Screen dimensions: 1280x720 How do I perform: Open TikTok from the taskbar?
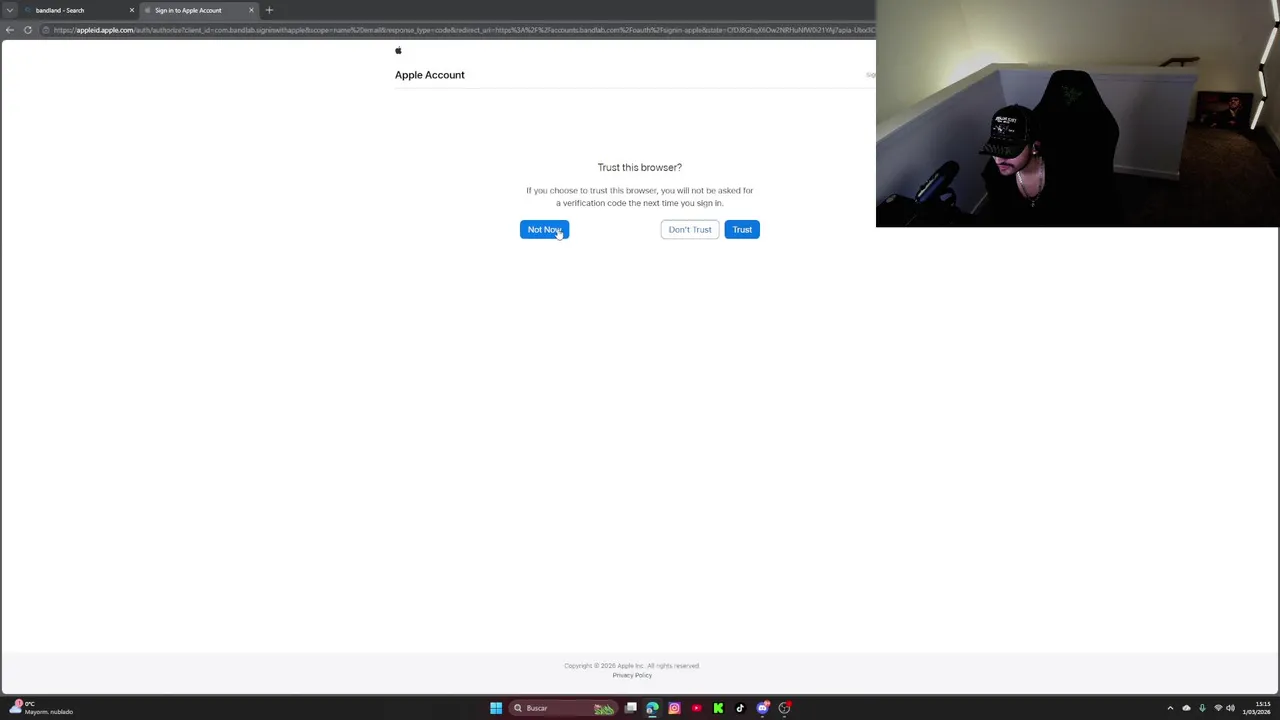pos(740,708)
